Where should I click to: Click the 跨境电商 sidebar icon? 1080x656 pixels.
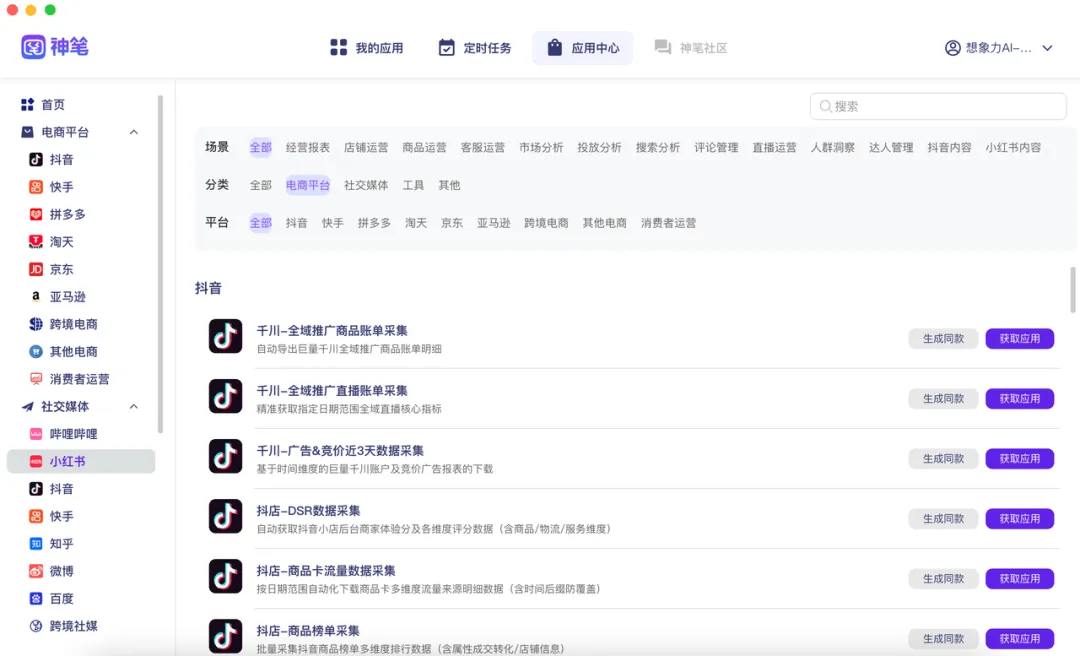[36, 324]
